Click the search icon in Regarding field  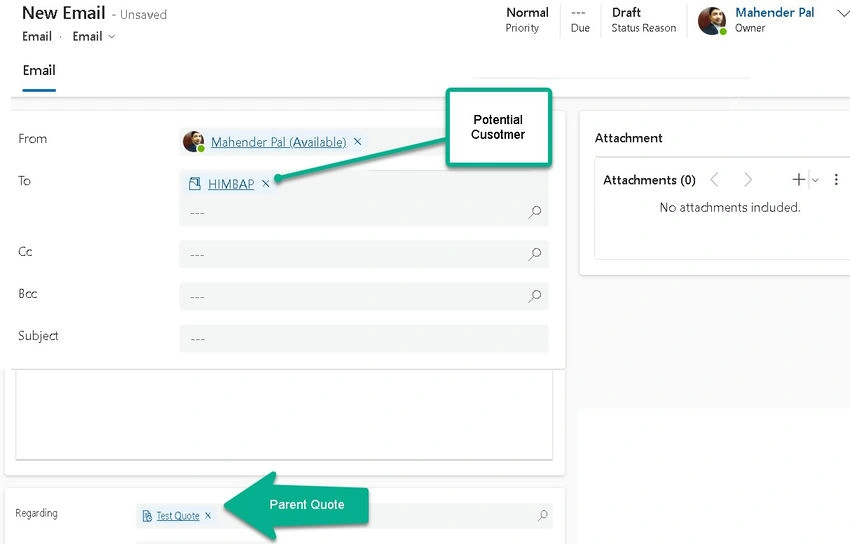click(542, 515)
